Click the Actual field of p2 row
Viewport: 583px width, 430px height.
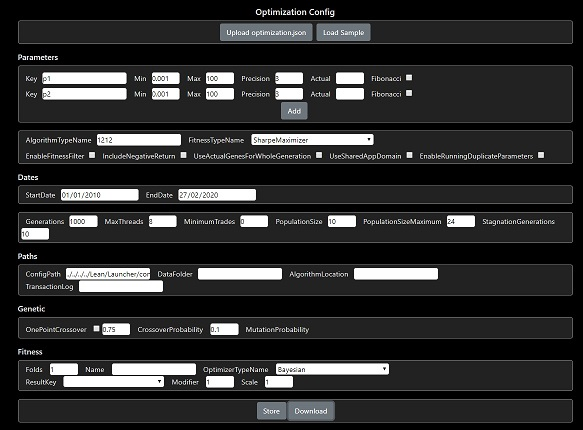pyautogui.click(x=350, y=94)
